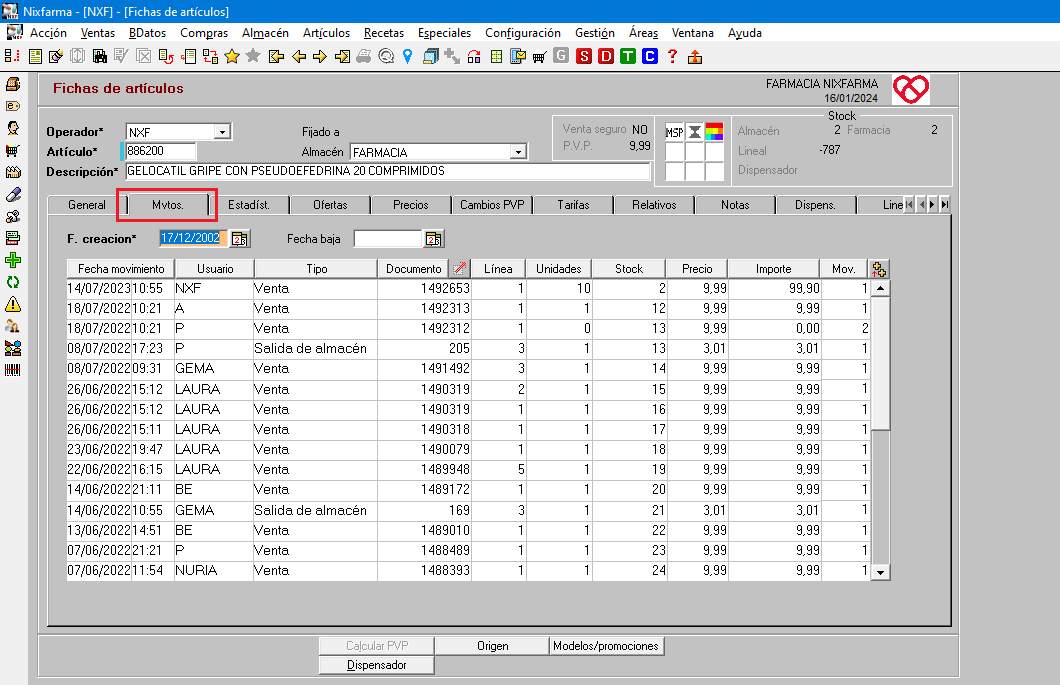Click the Calcular PVP button

pos(377,646)
